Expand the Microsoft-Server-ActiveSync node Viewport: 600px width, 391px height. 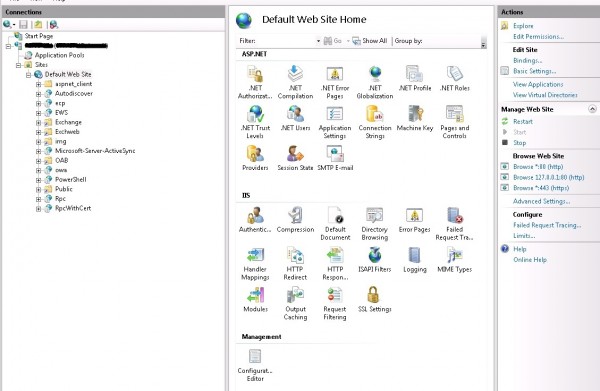(38, 151)
